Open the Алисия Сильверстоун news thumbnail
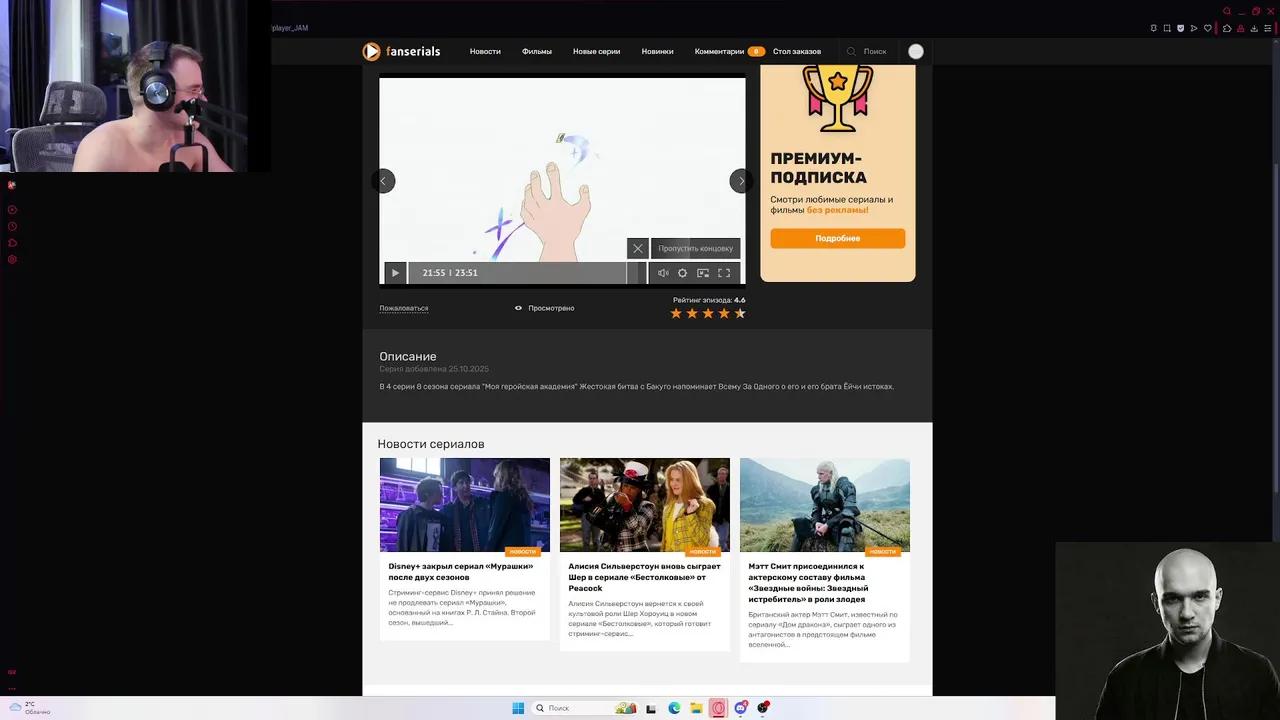The height and width of the screenshot is (720, 1280). [645, 505]
